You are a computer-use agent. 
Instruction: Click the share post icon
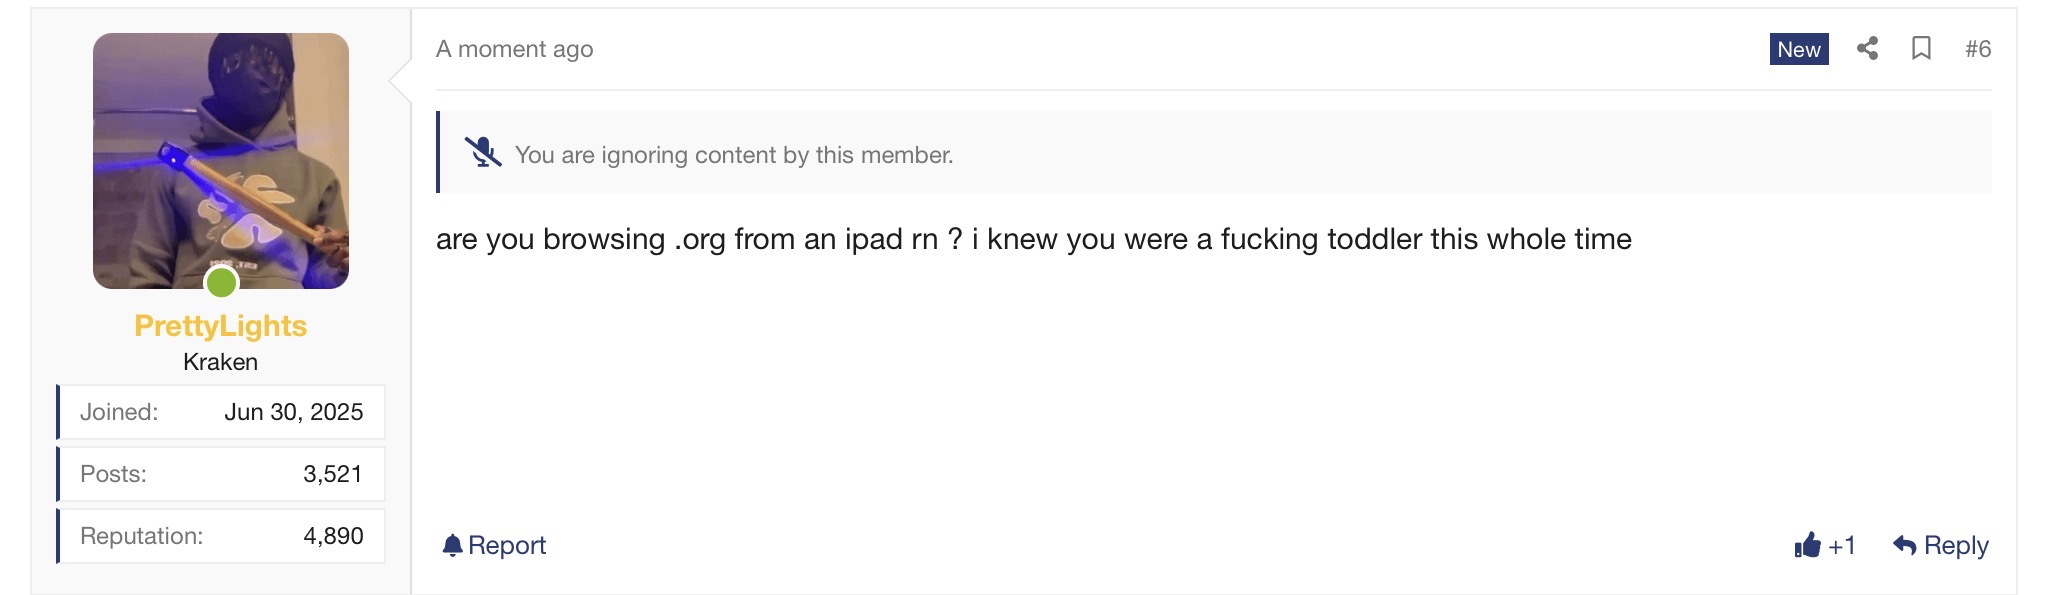(1867, 48)
